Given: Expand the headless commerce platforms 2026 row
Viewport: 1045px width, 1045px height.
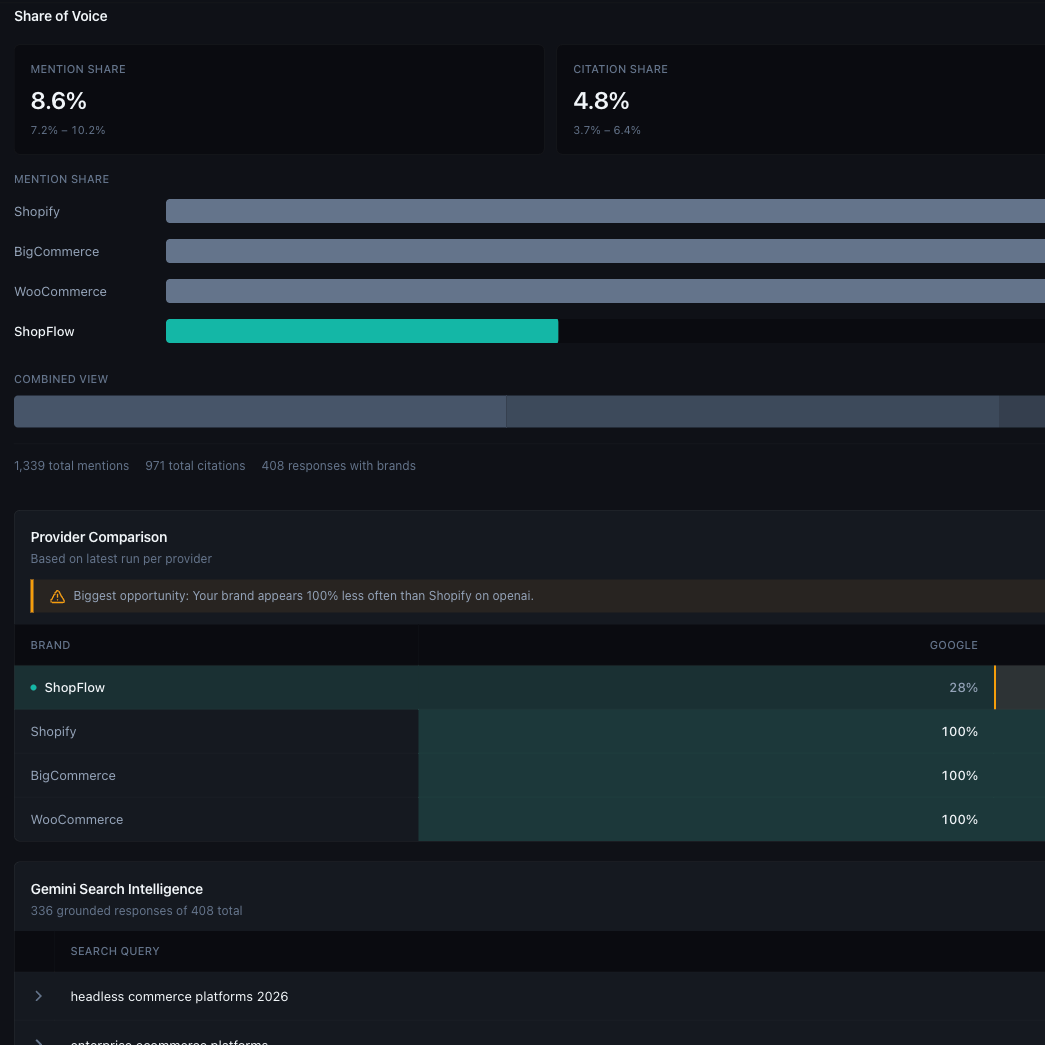Looking at the screenshot, I should click(39, 996).
